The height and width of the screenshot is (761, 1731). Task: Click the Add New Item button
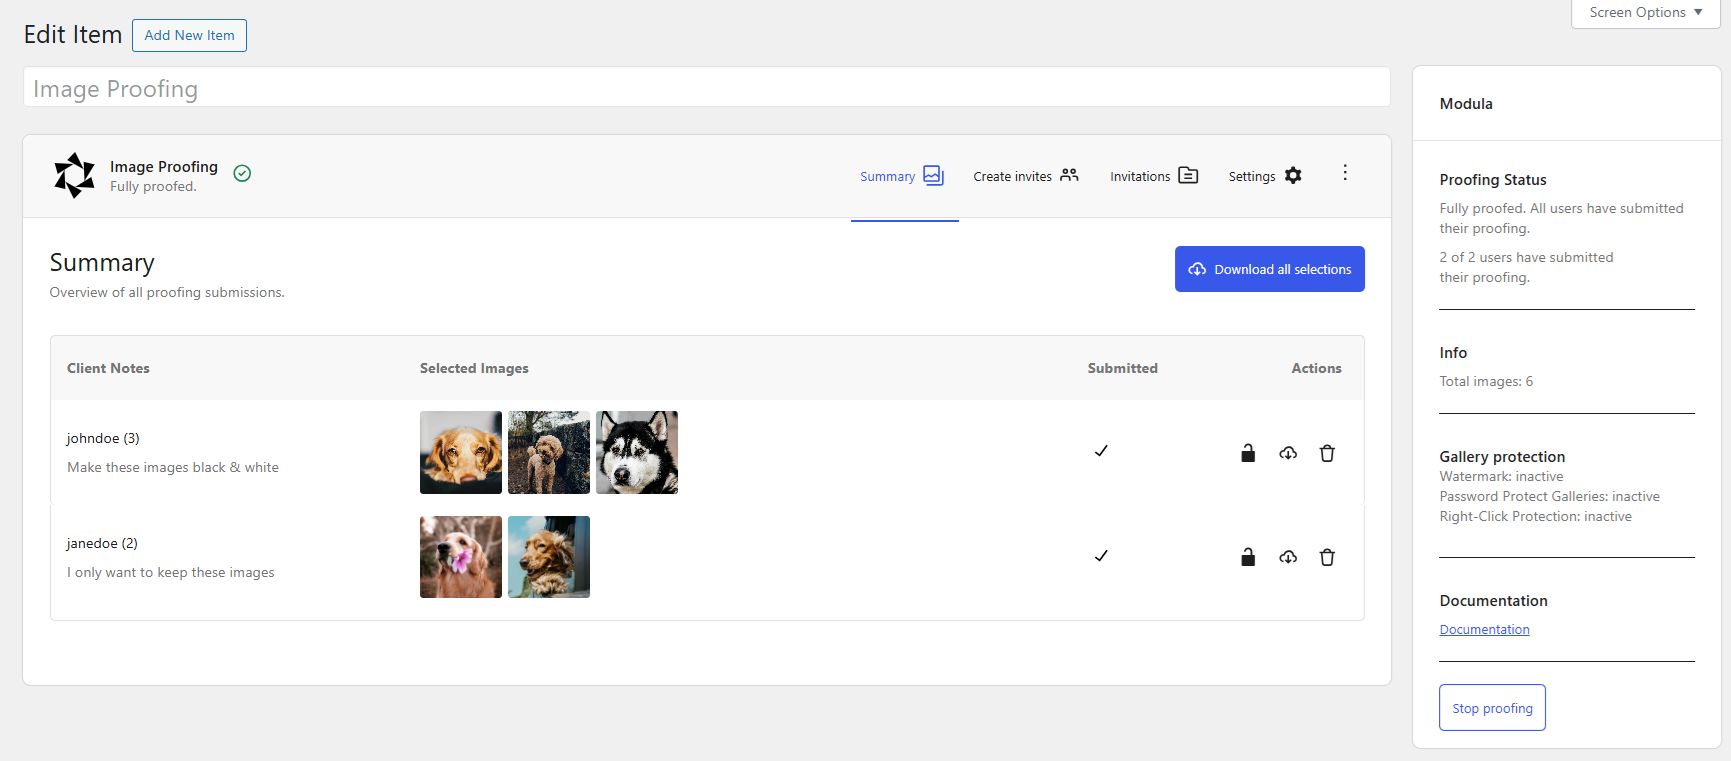(189, 35)
